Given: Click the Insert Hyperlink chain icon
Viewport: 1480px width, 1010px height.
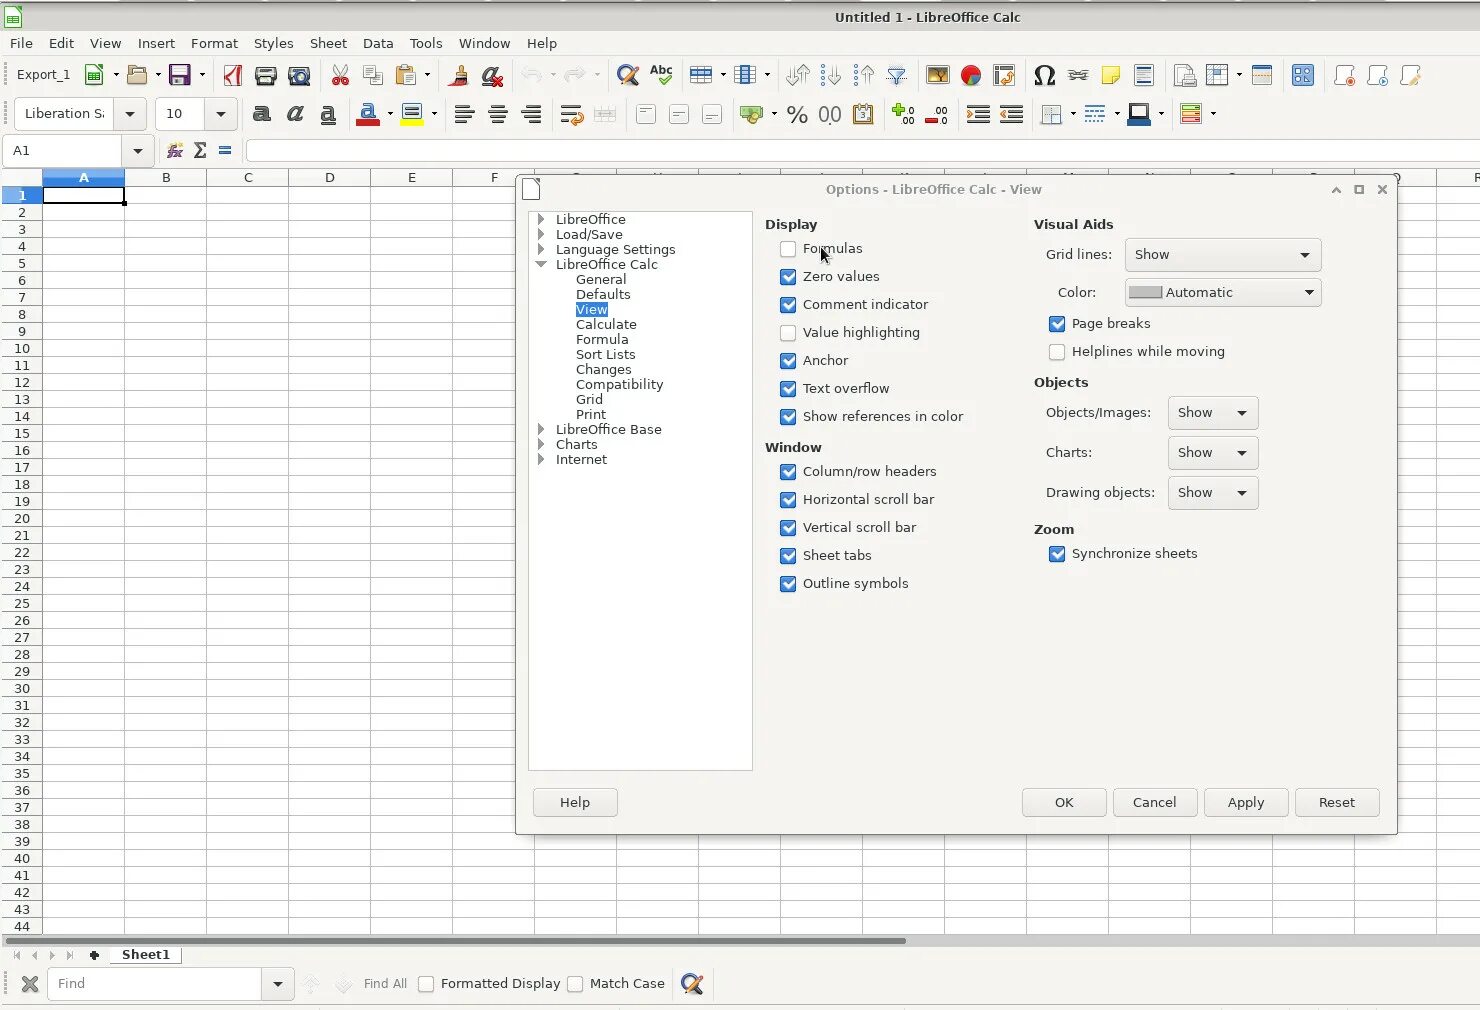Looking at the screenshot, I should pos(1078,75).
